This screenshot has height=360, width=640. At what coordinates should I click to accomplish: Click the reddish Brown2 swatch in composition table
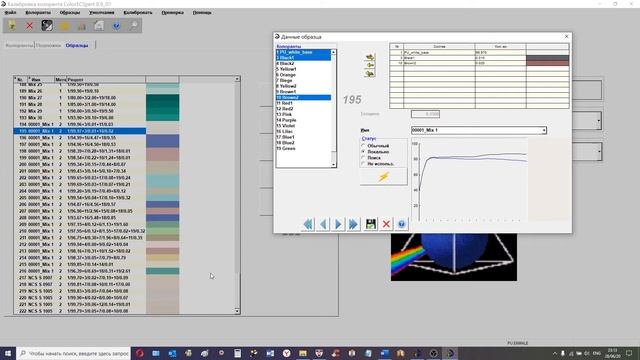click(547, 63)
